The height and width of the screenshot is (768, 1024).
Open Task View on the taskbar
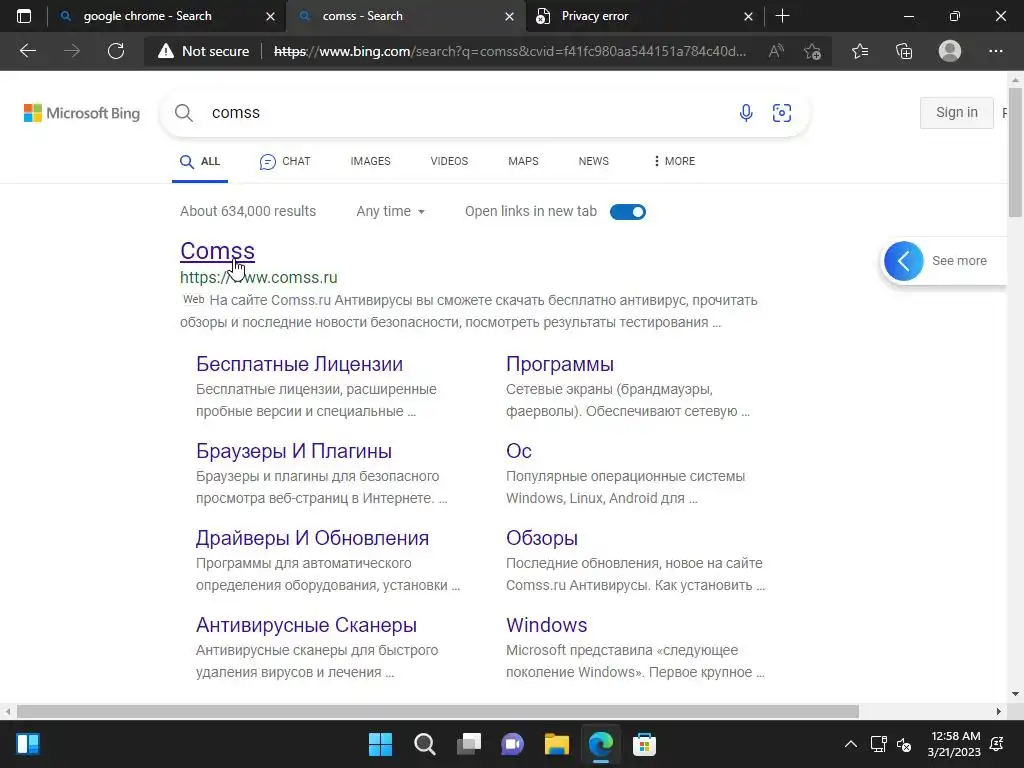(469, 744)
